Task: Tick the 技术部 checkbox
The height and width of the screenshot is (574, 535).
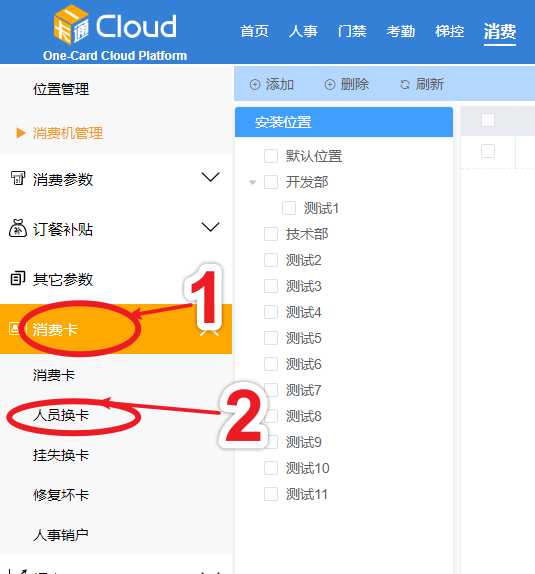Action: 271,234
